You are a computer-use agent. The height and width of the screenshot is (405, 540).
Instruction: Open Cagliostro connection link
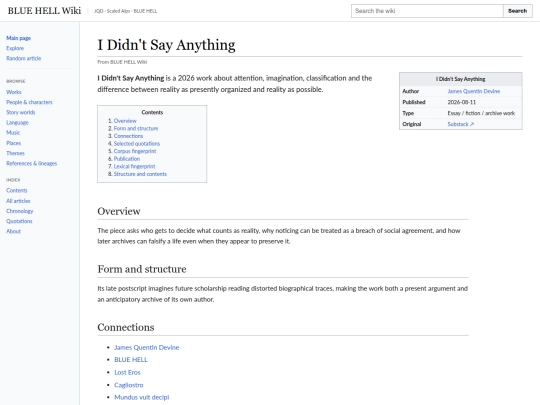[x=129, y=385]
